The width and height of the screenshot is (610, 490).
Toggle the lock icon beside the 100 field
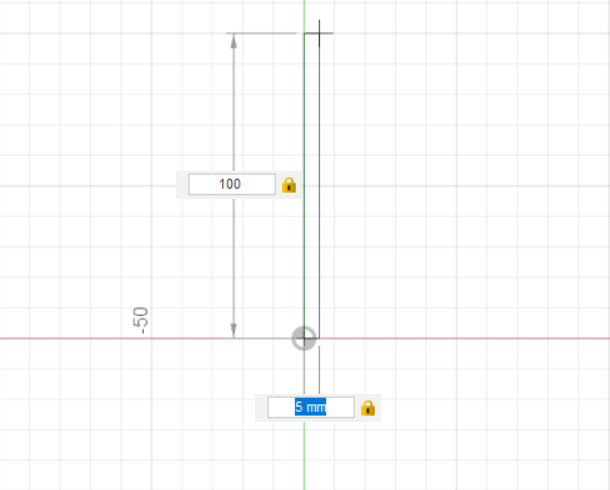(x=289, y=185)
